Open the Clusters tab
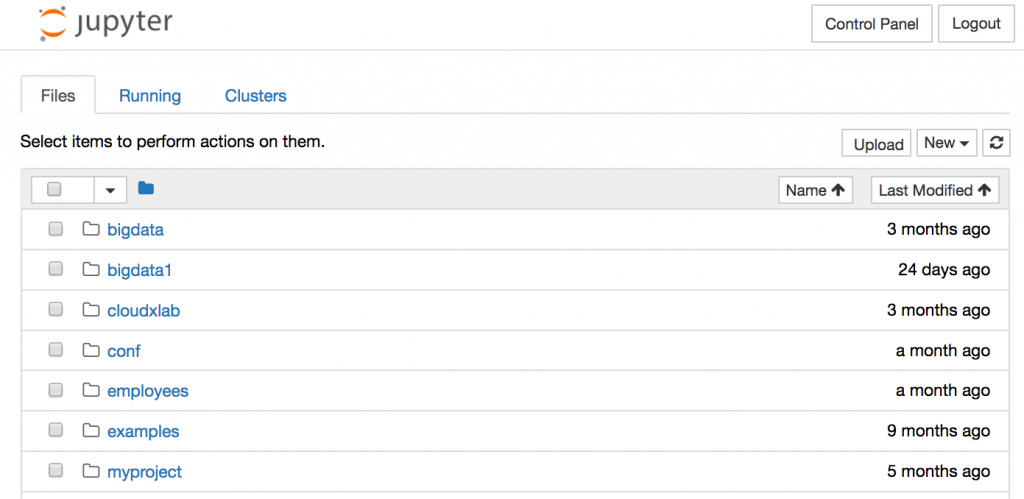The height and width of the screenshot is (499, 1024). click(255, 96)
